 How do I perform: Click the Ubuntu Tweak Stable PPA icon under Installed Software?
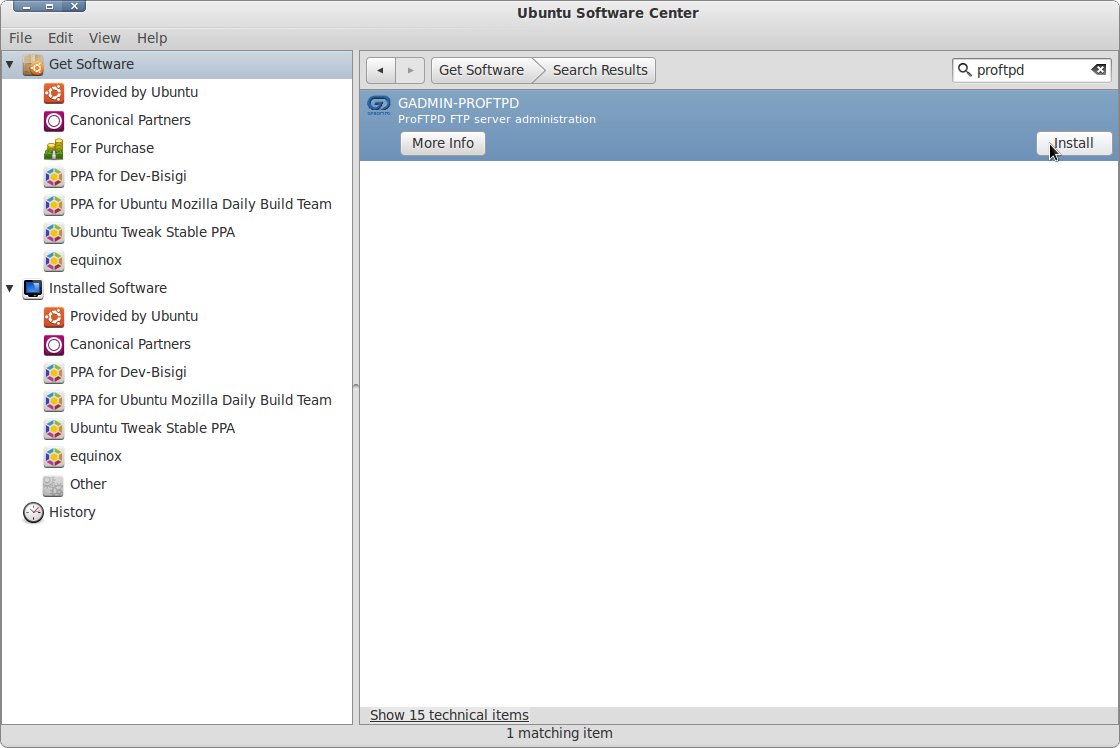[x=54, y=429]
